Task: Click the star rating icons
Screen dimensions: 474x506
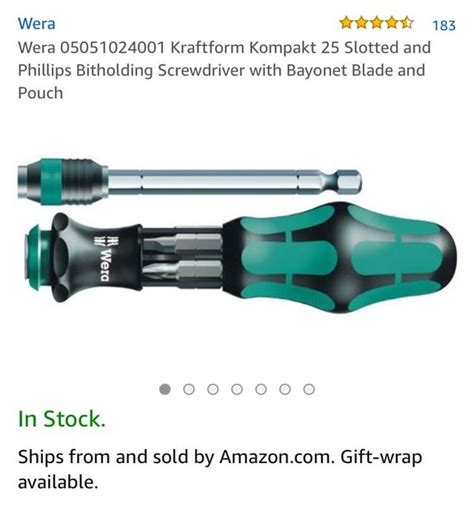Action: 376,23
